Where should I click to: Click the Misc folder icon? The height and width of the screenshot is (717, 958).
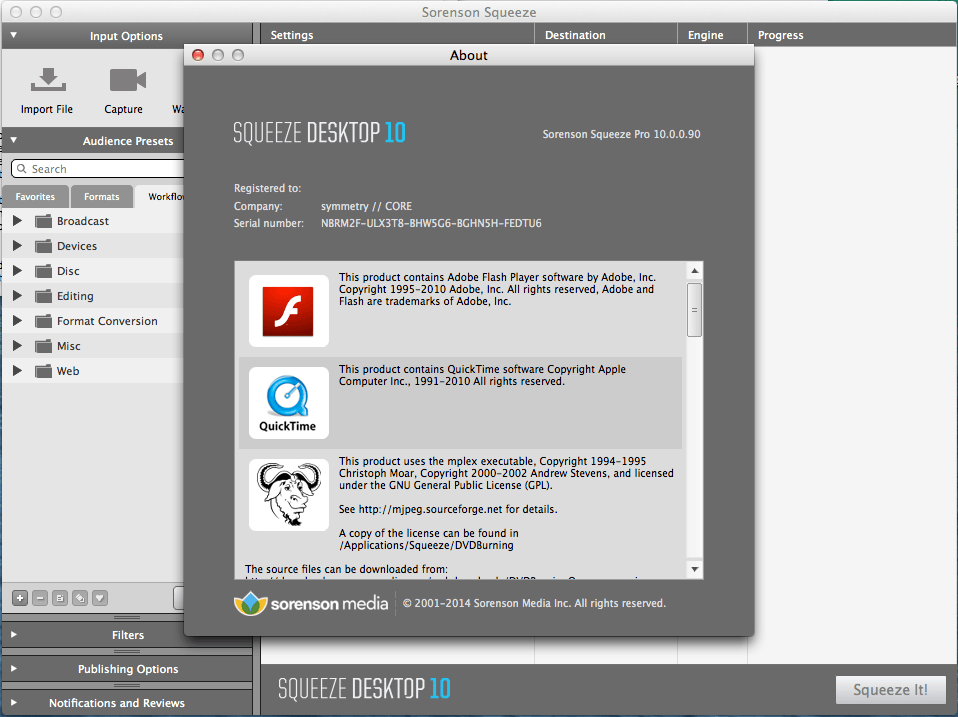[43, 346]
